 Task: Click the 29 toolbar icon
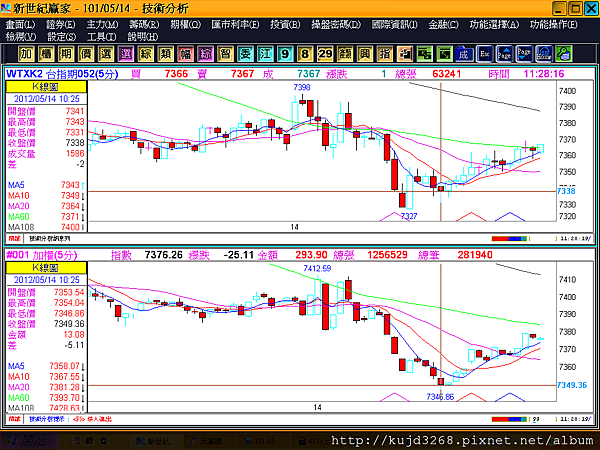pos(324,54)
